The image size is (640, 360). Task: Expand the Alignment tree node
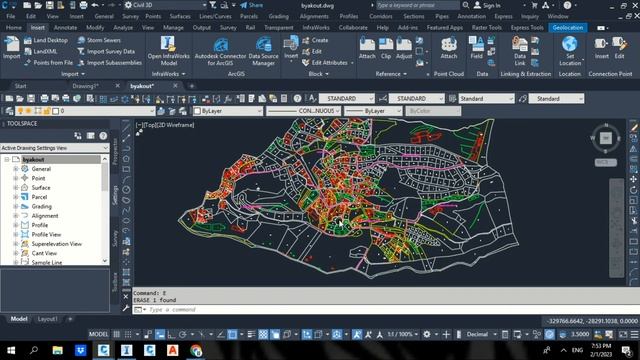[x=16, y=216]
